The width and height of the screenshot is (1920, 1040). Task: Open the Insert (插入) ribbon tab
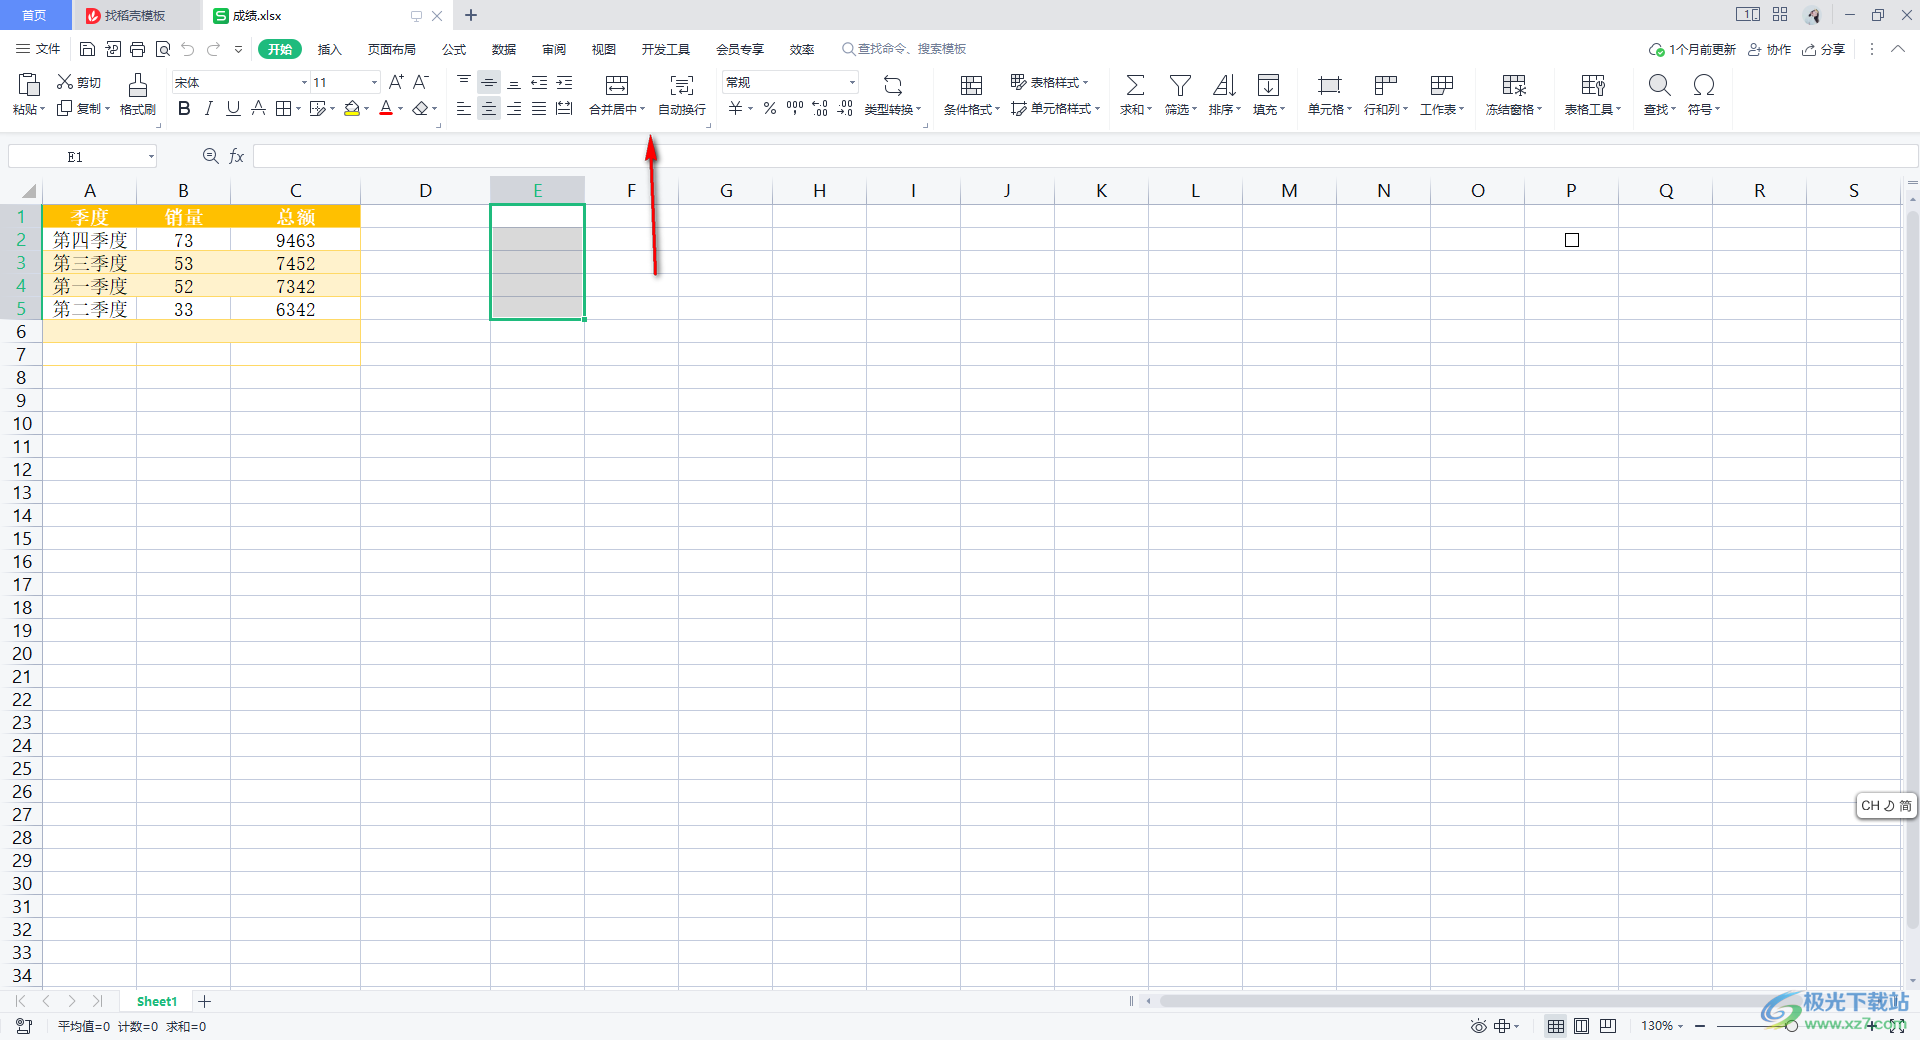(x=330, y=49)
